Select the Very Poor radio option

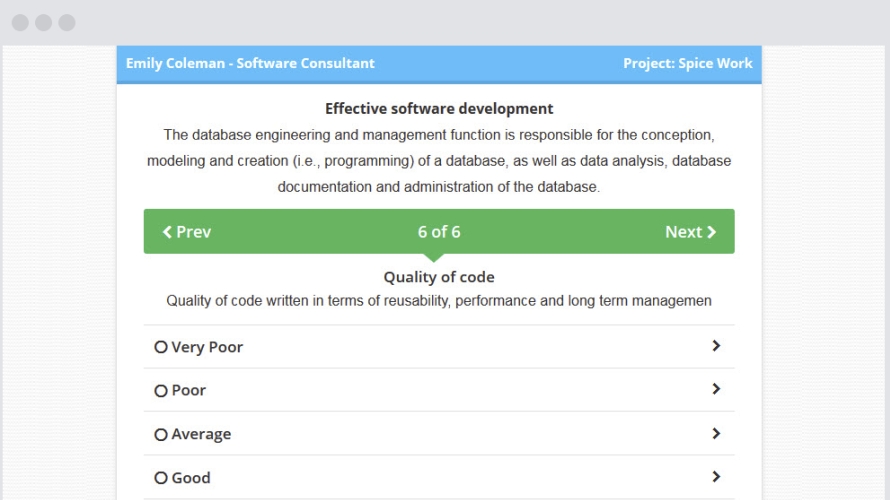pyautogui.click(x=161, y=348)
